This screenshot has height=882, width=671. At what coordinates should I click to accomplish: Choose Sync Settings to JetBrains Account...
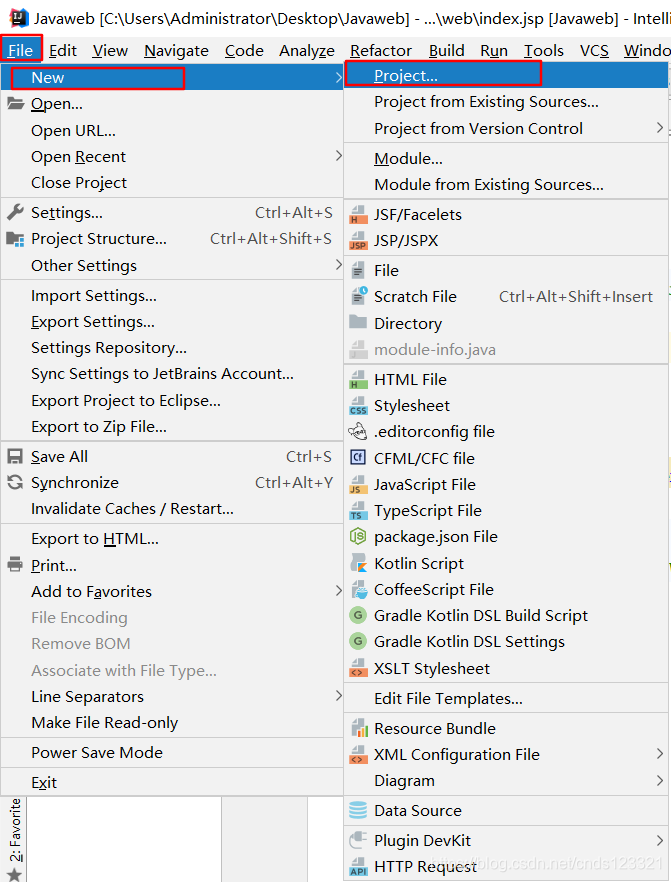click(172, 374)
